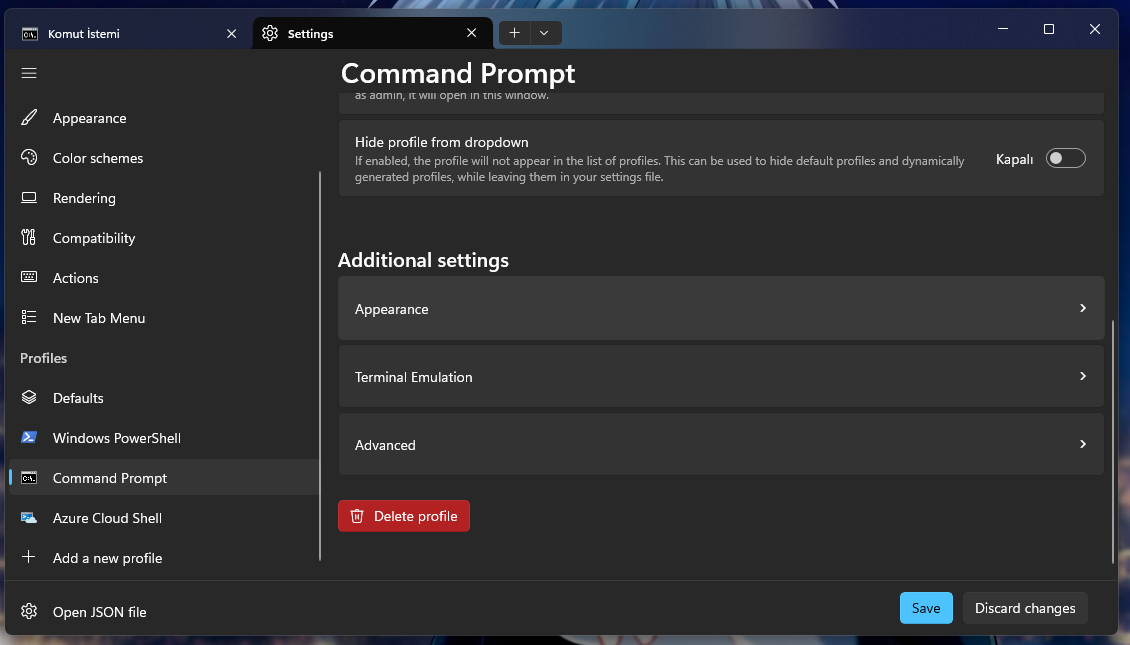This screenshot has width=1130, height=645.
Task: Go to Compatibility settings page
Action: (x=164, y=238)
